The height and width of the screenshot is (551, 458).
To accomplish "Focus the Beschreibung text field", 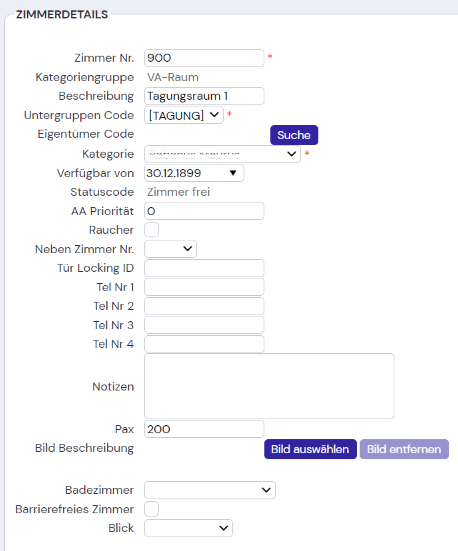I will [x=204, y=96].
